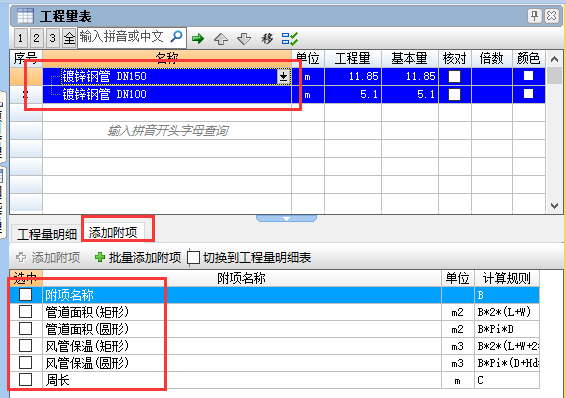Click the pin icon in title bar
This screenshot has width=566, height=398.
pos(535,16)
